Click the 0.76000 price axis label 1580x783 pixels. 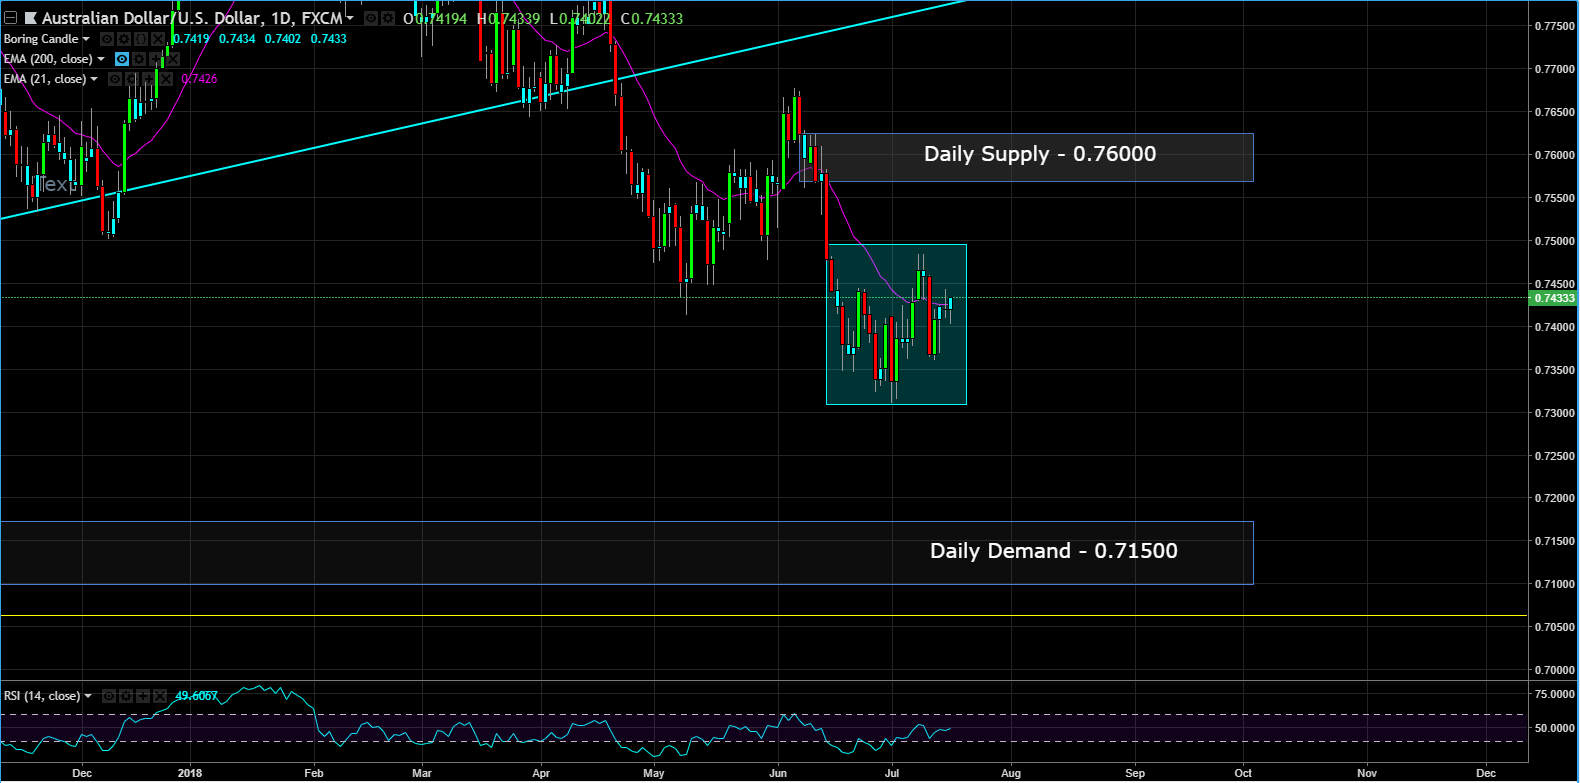1554,155
